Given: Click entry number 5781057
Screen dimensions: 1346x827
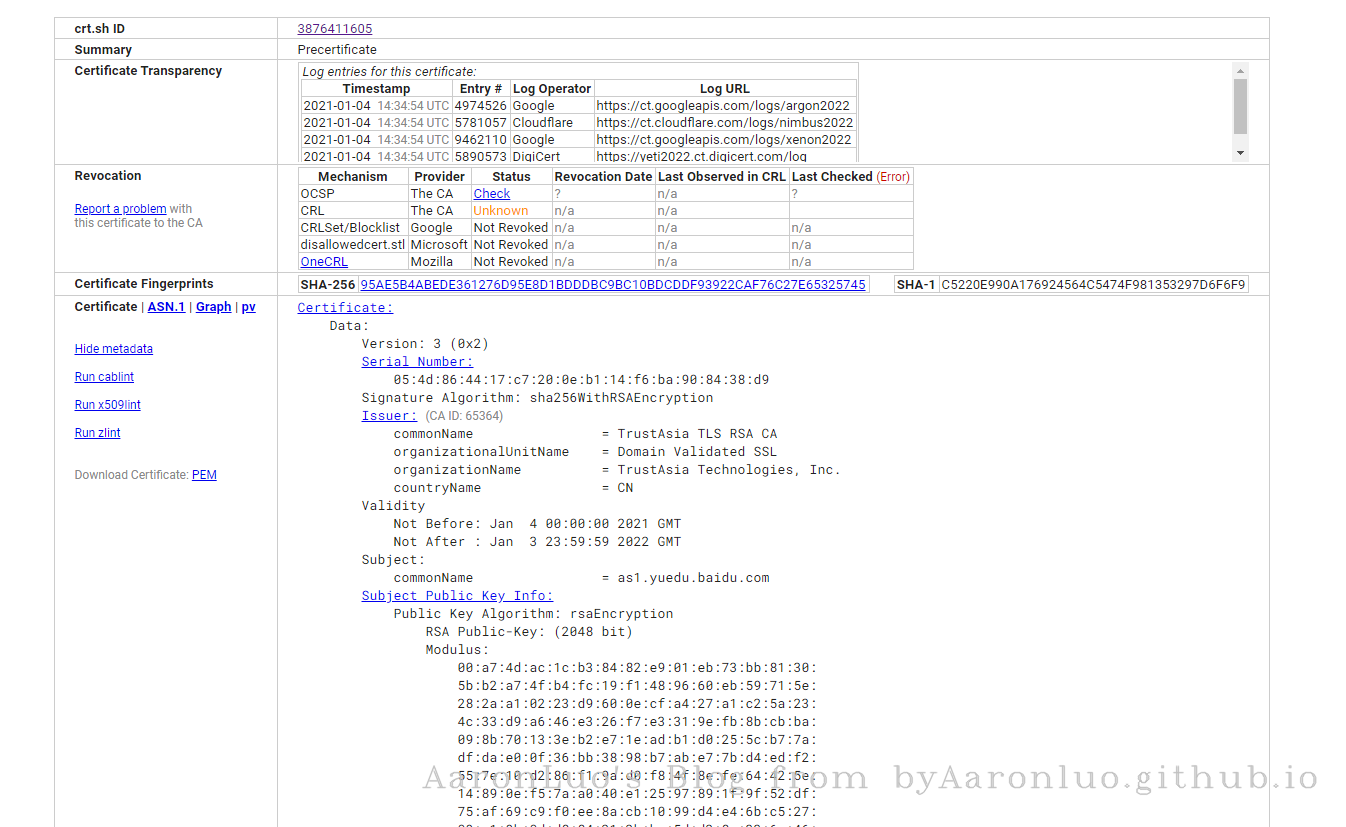Looking at the screenshot, I should click(x=481, y=123).
